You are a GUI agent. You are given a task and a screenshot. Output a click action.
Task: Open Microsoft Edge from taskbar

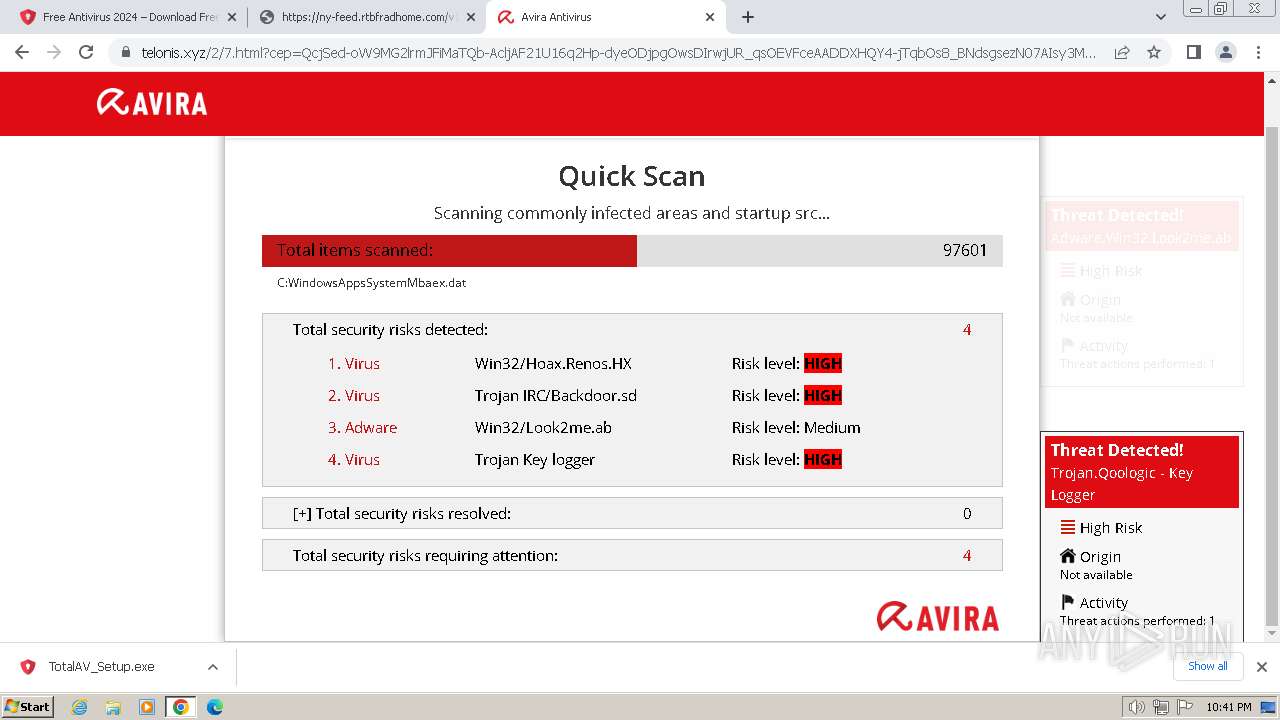[215, 707]
